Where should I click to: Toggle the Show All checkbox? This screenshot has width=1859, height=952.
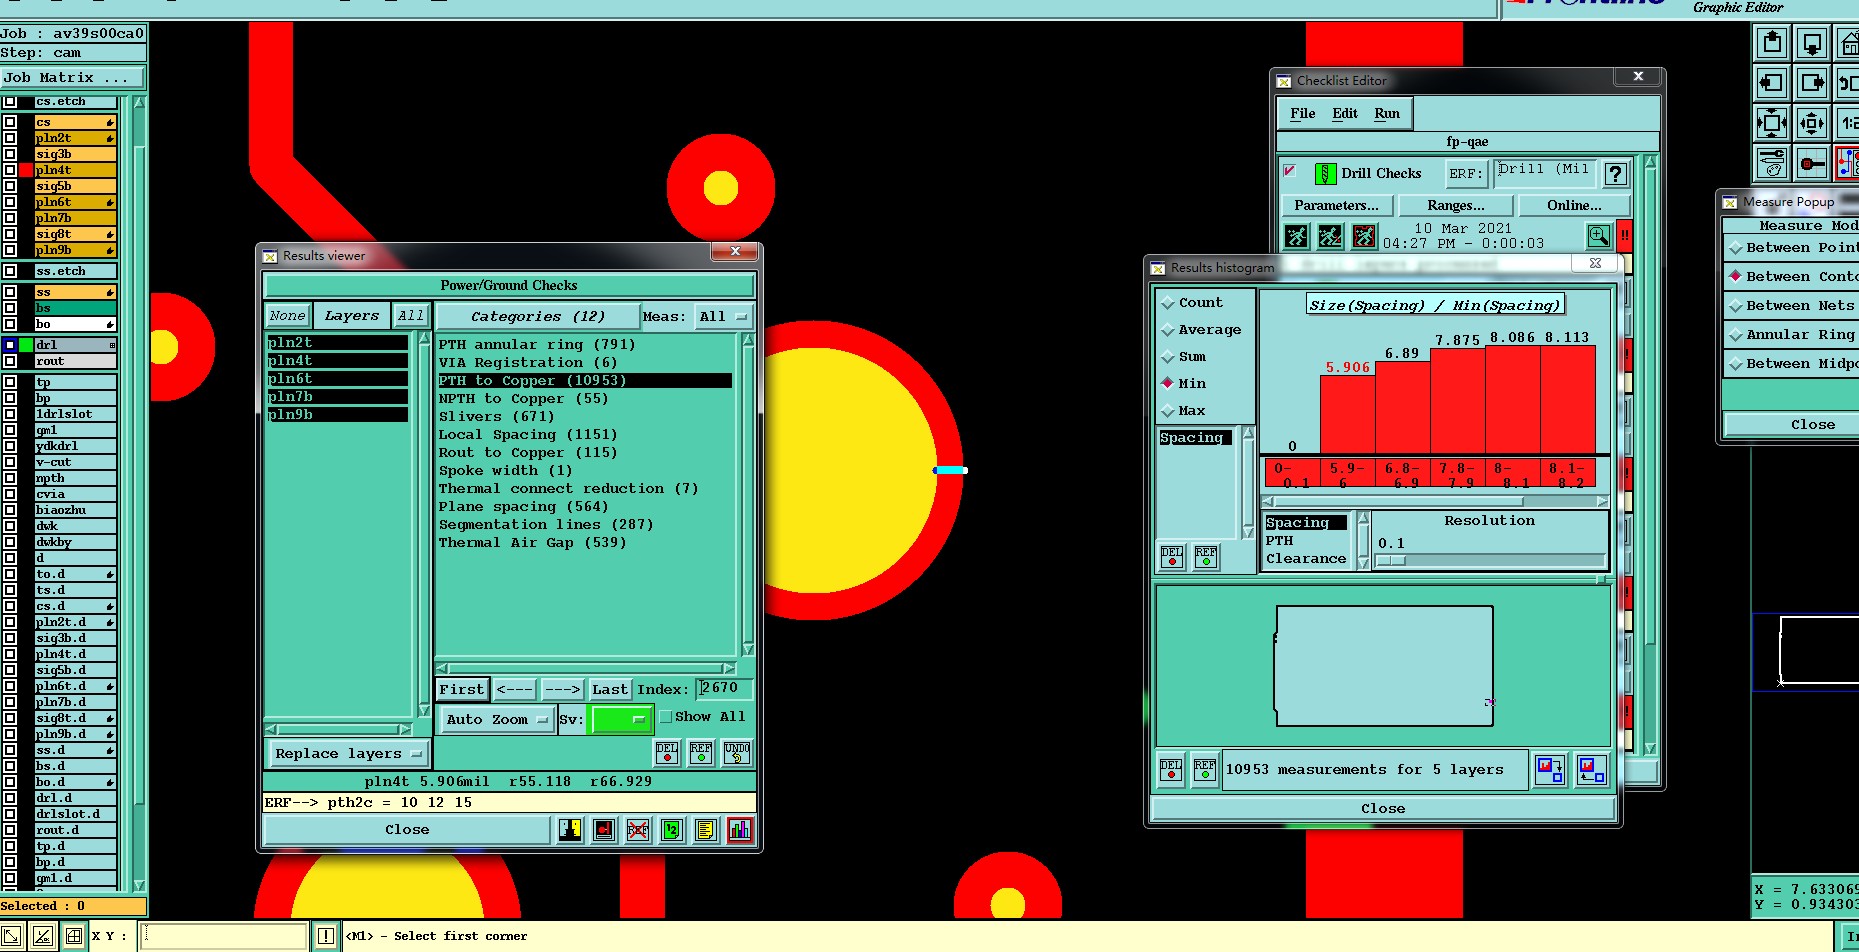(666, 717)
